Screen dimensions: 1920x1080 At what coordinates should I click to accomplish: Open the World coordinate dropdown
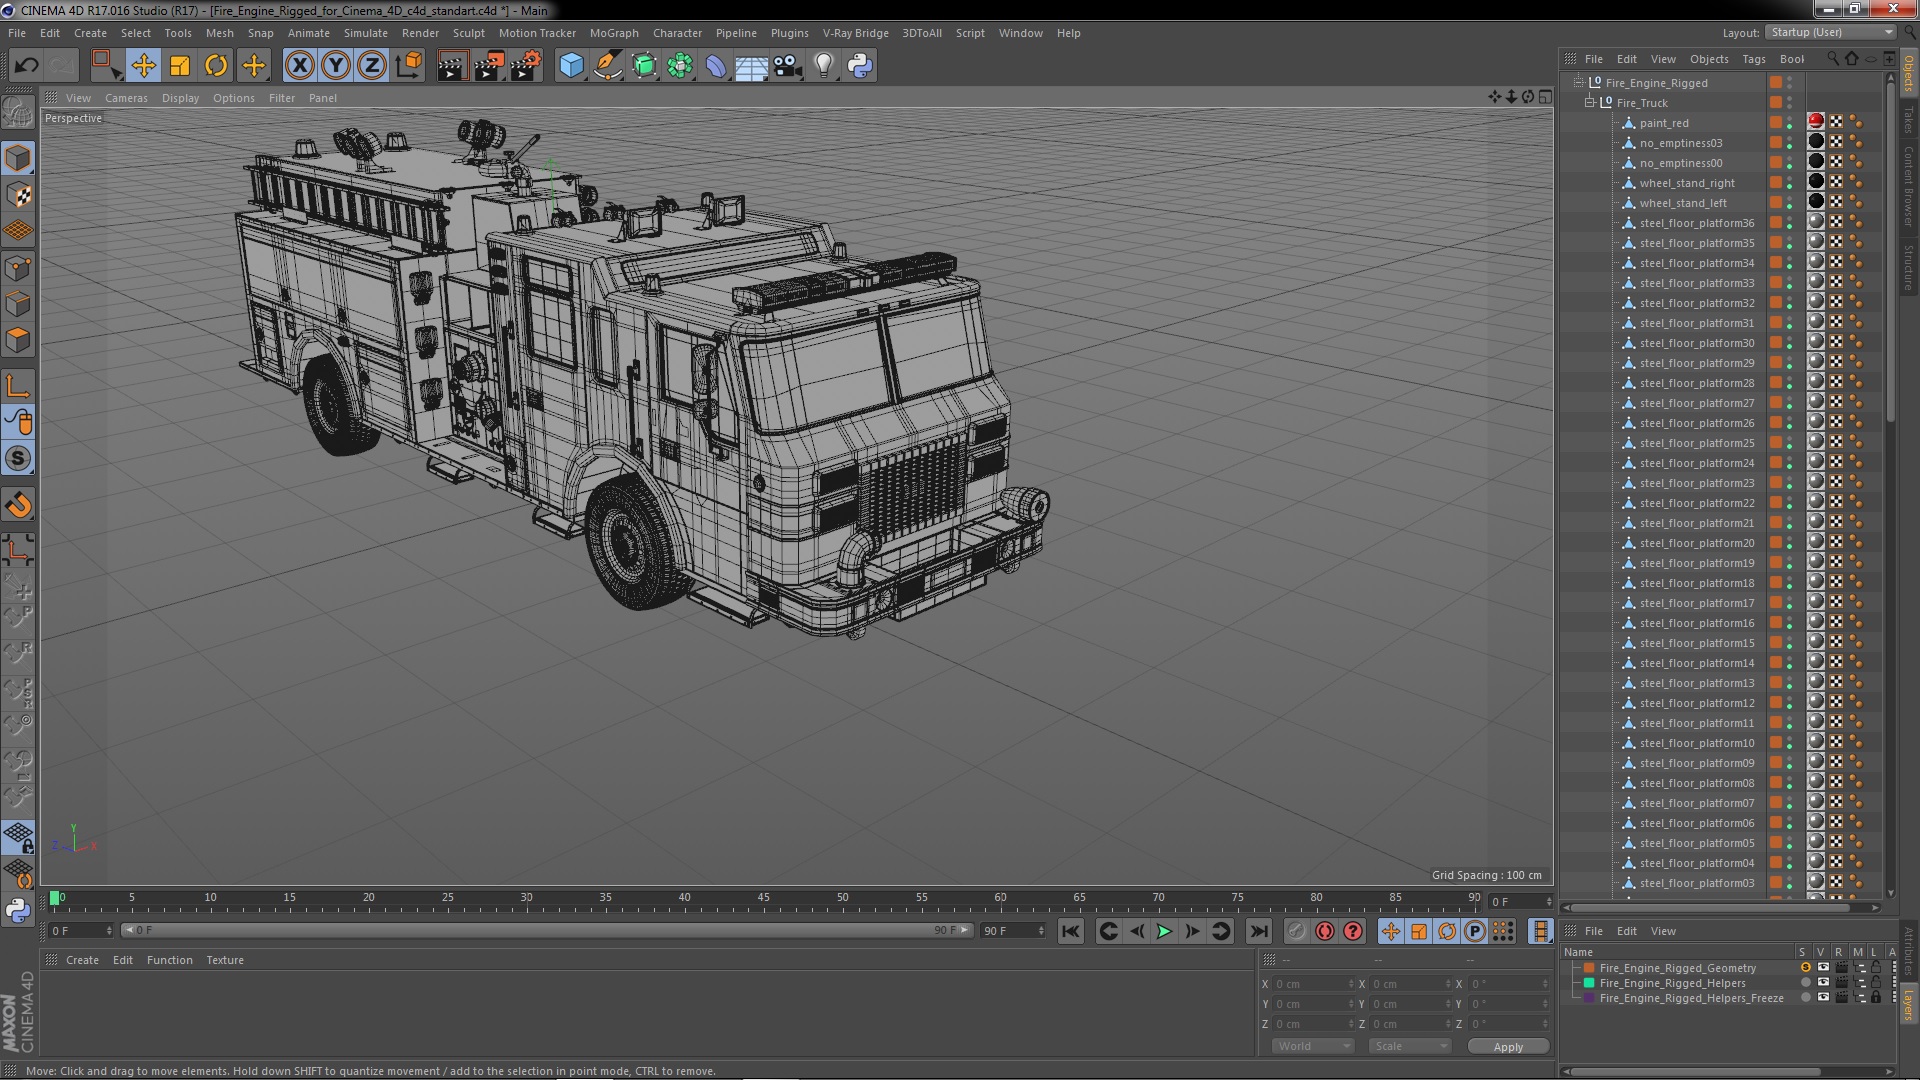point(1313,1046)
